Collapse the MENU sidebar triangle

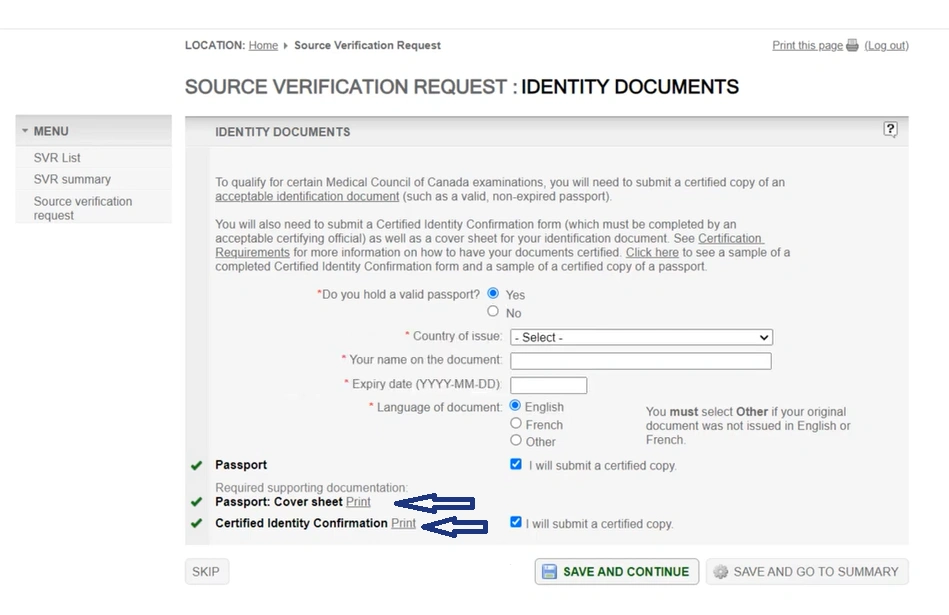[25, 131]
